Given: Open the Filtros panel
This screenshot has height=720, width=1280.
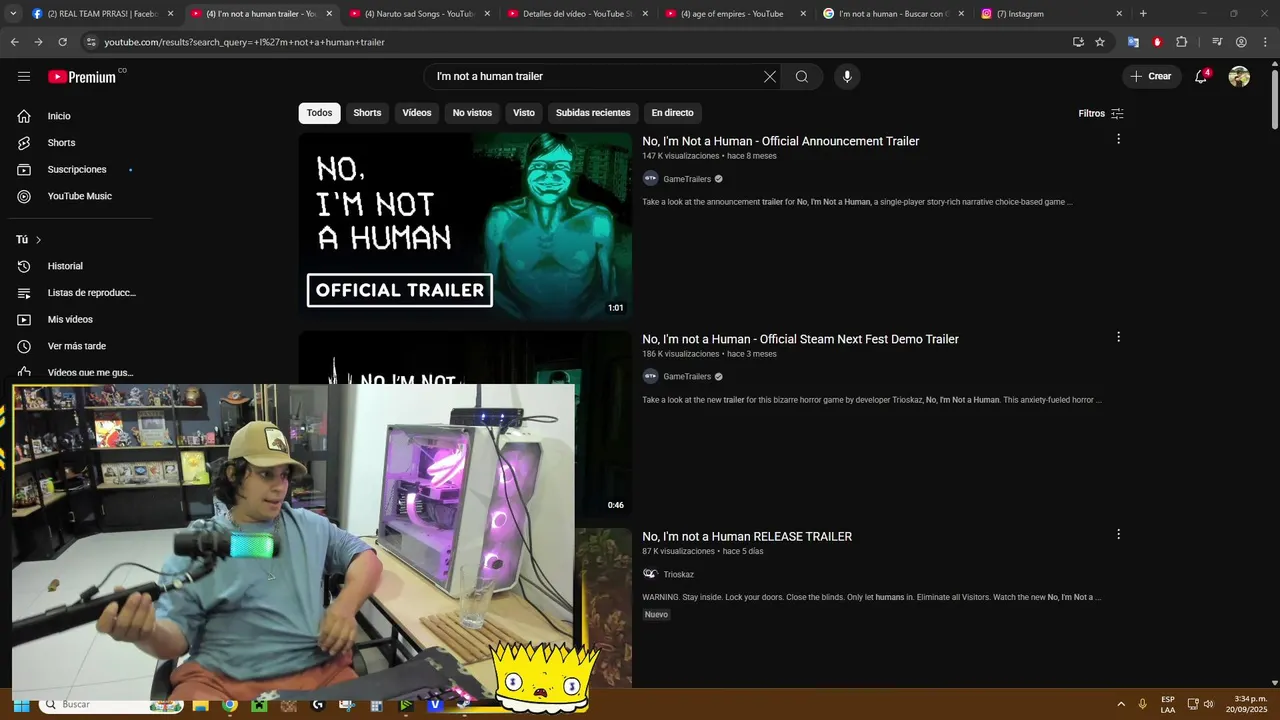Looking at the screenshot, I should (1101, 113).
